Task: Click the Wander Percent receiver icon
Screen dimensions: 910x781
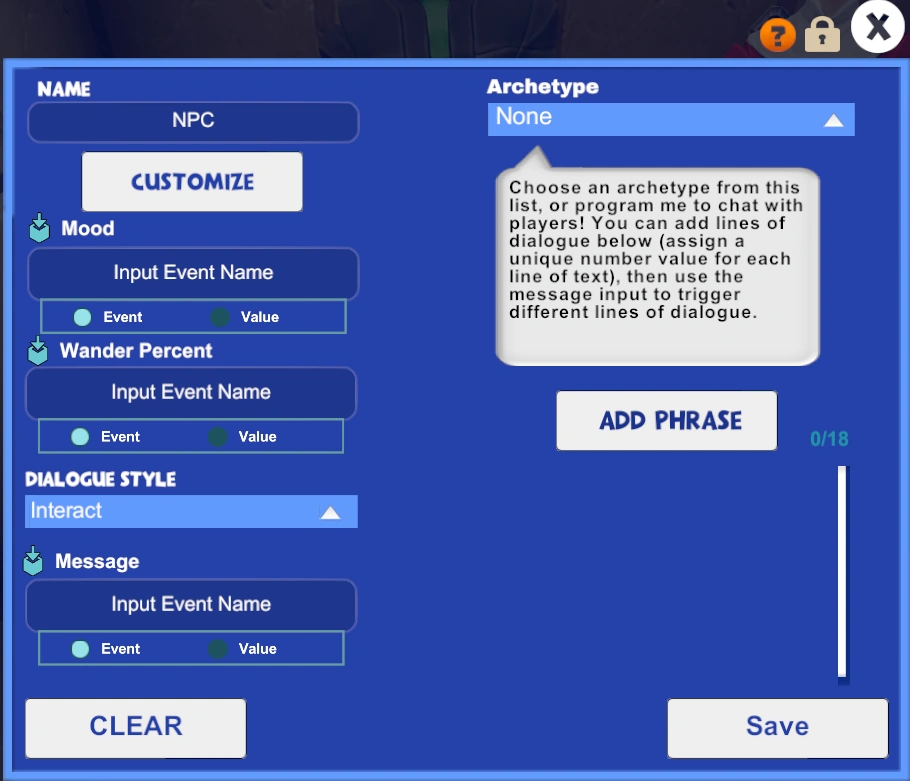Action: (x=38, y=350)
